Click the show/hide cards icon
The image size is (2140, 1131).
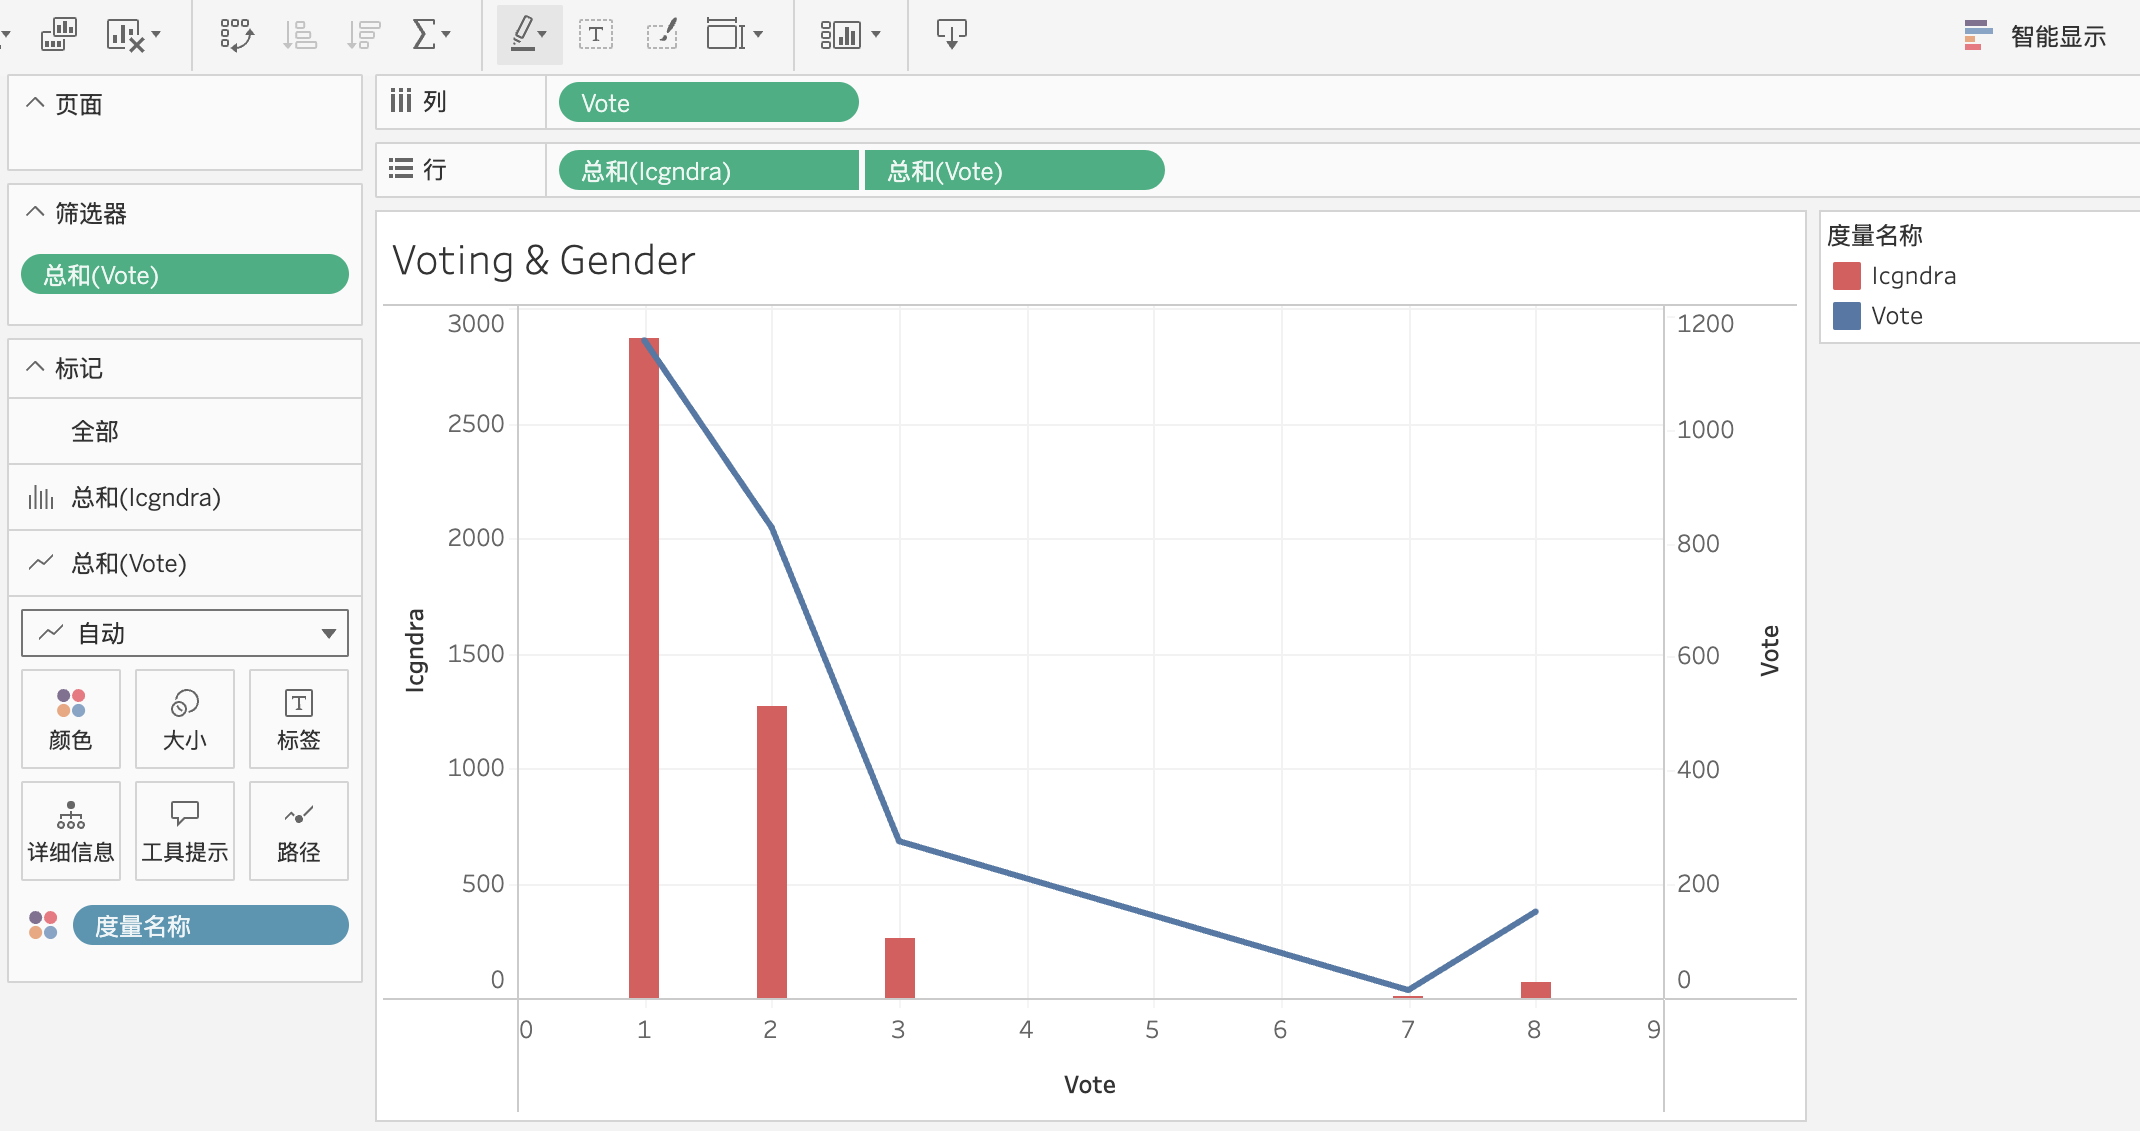841,35
